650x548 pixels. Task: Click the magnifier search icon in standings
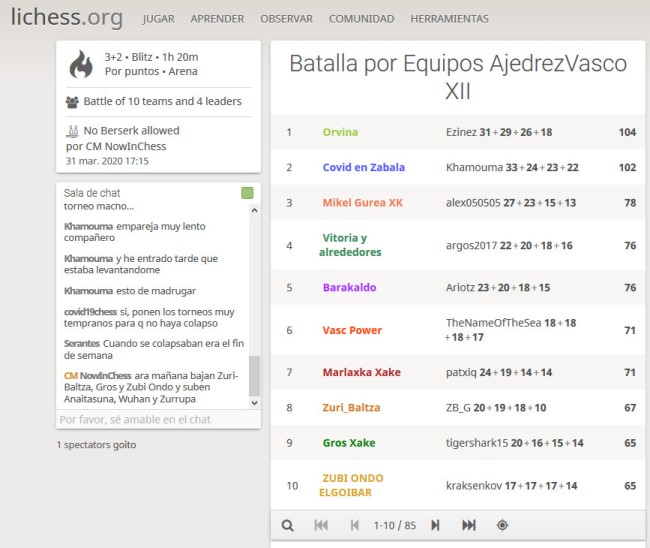coord(288,525)
